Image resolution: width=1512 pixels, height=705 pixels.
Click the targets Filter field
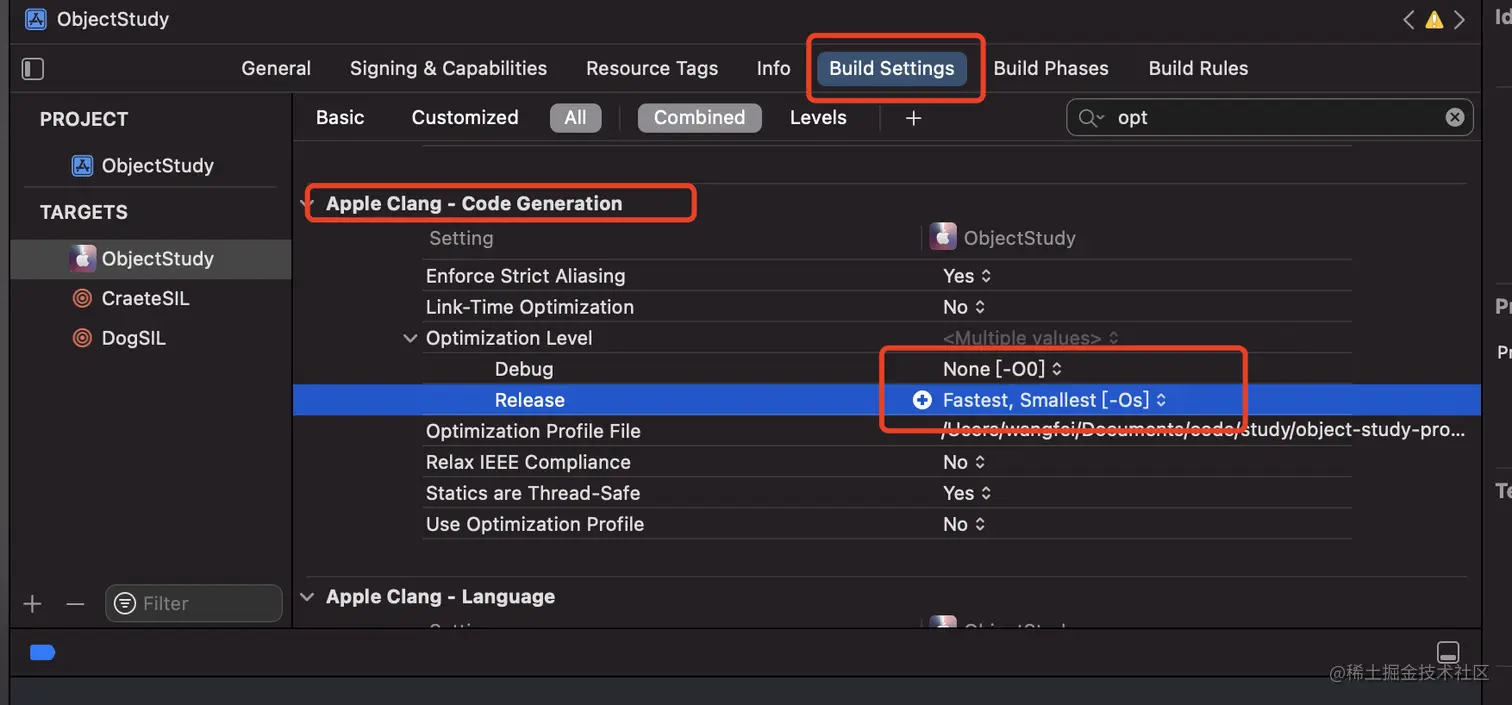click(195, 603)
